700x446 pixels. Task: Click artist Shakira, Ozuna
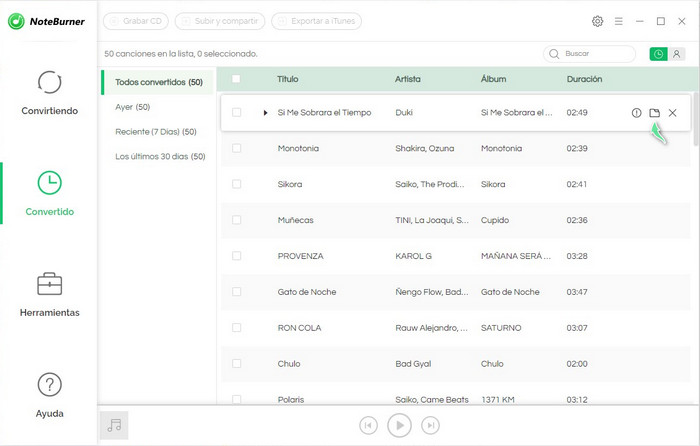coord(425,148)
